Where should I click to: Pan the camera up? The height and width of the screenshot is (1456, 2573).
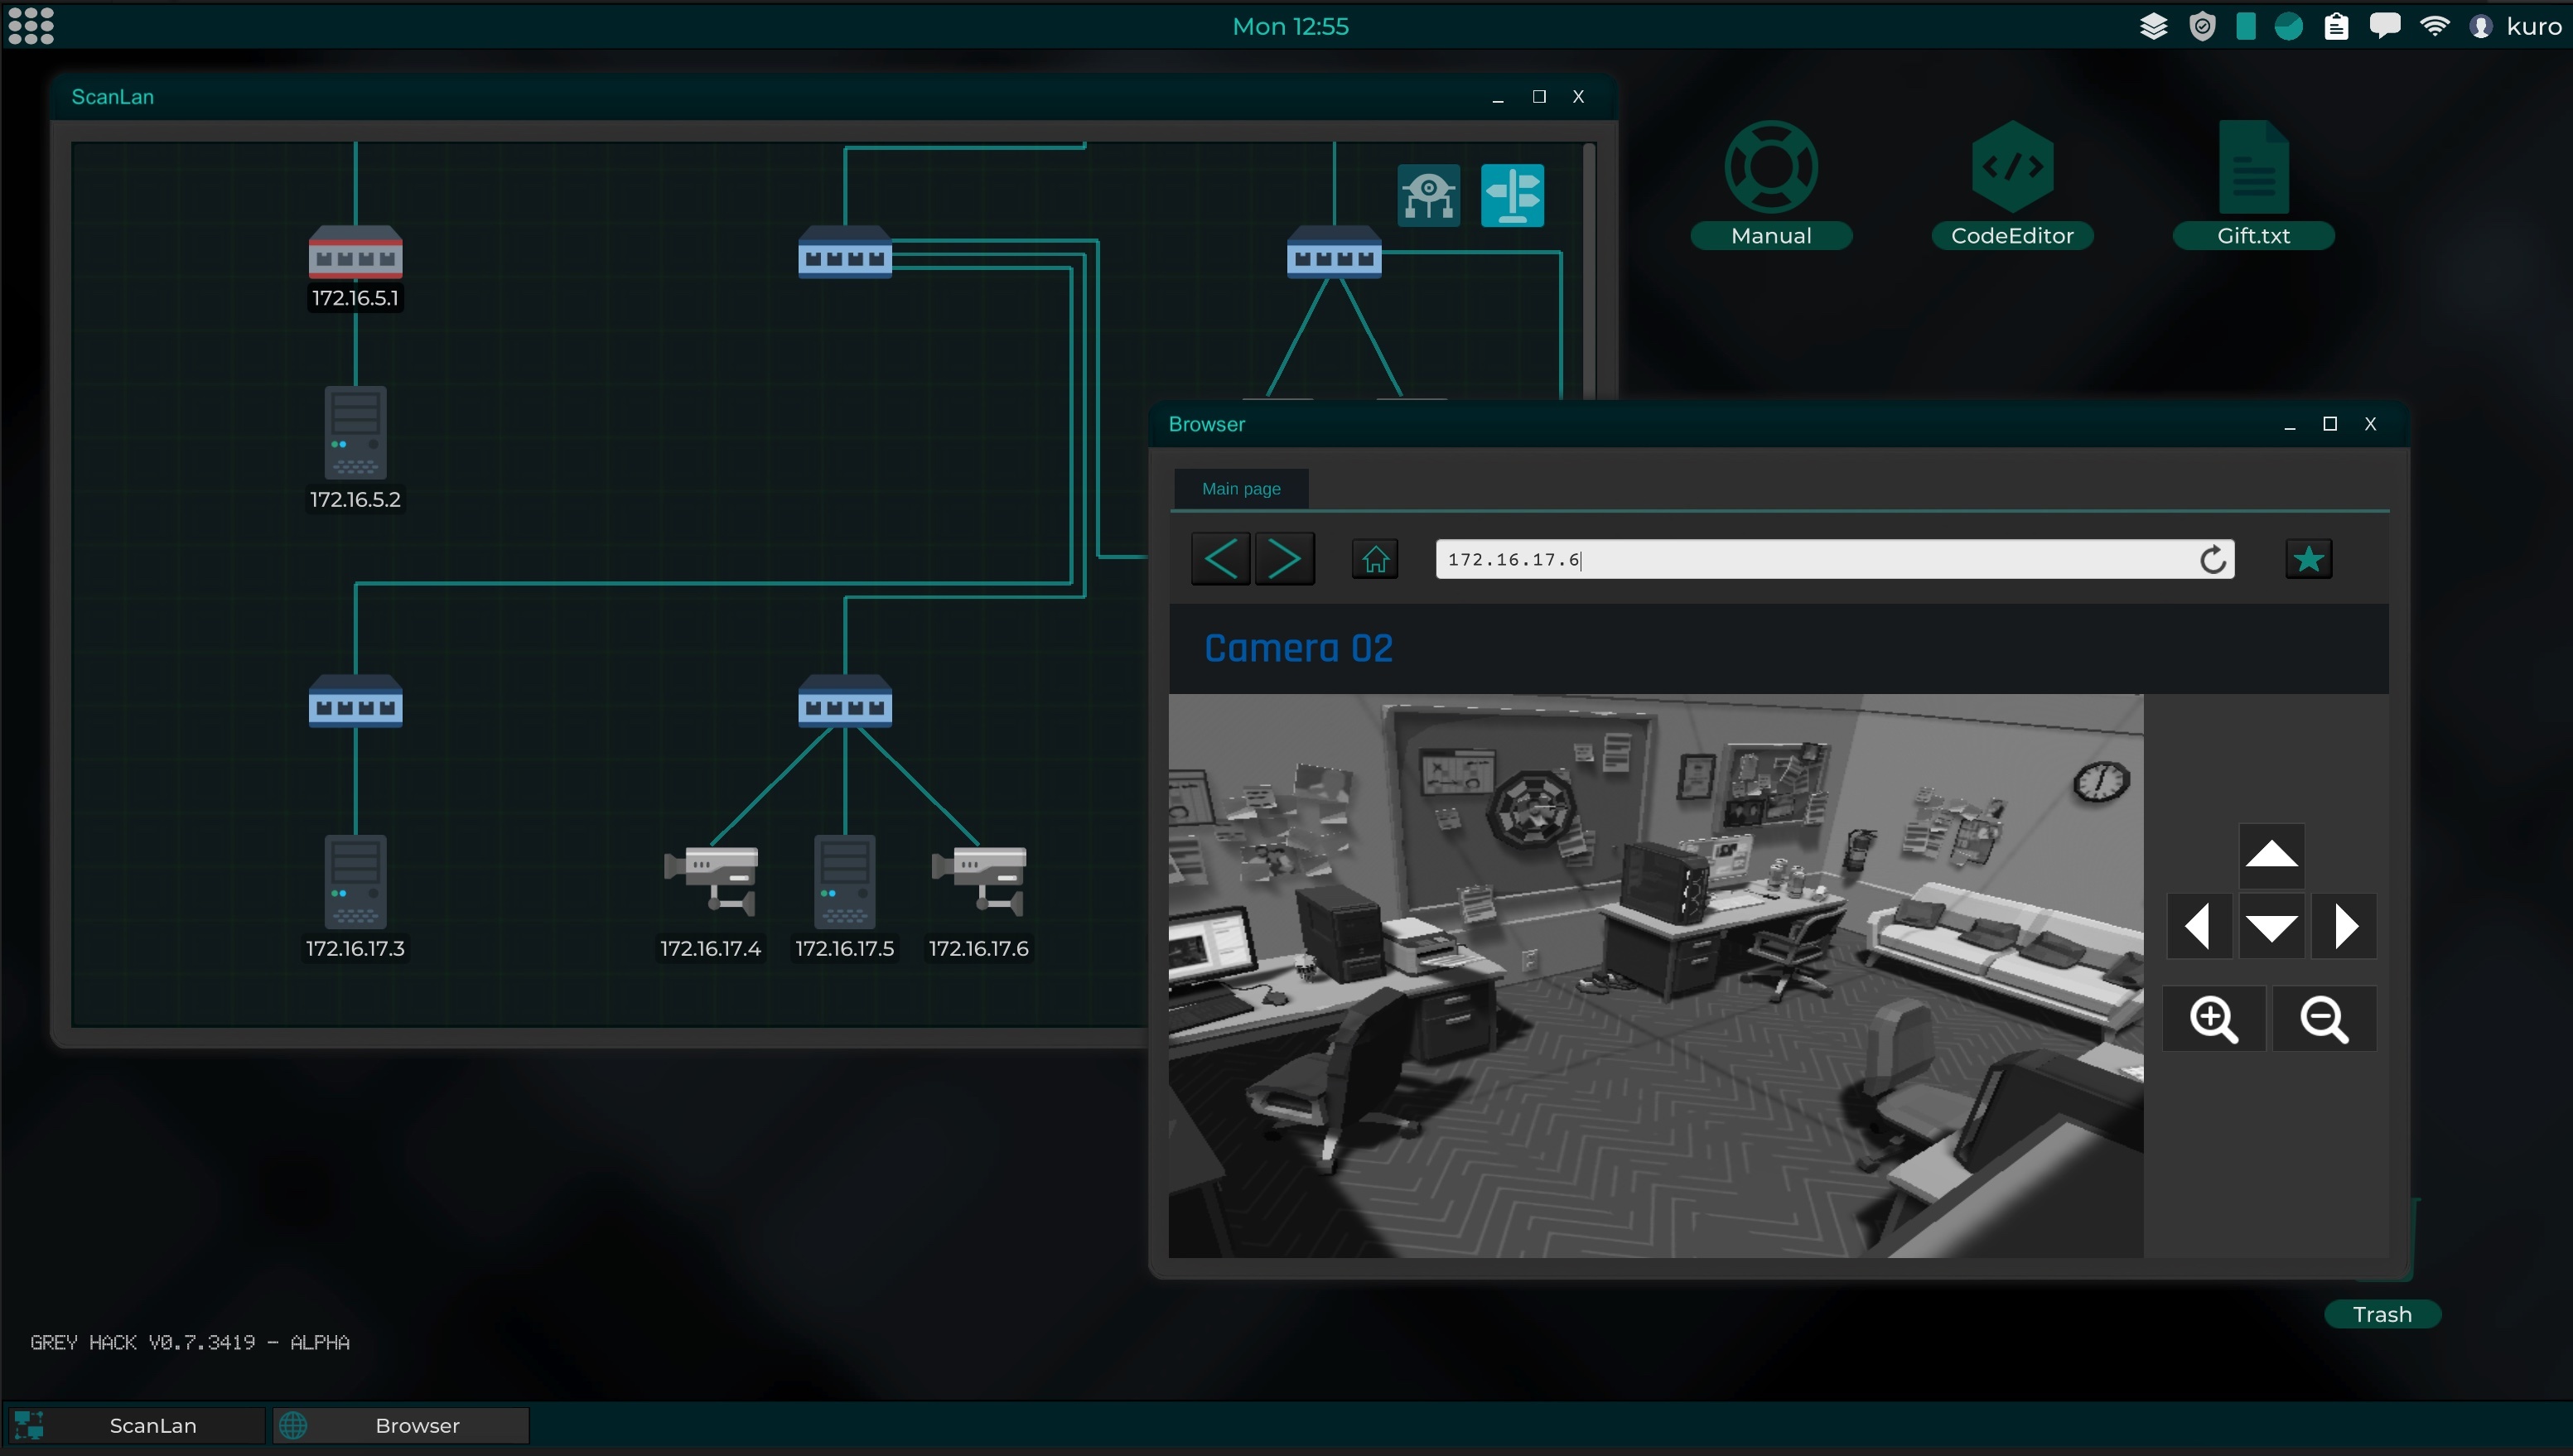coord(2271,855)
